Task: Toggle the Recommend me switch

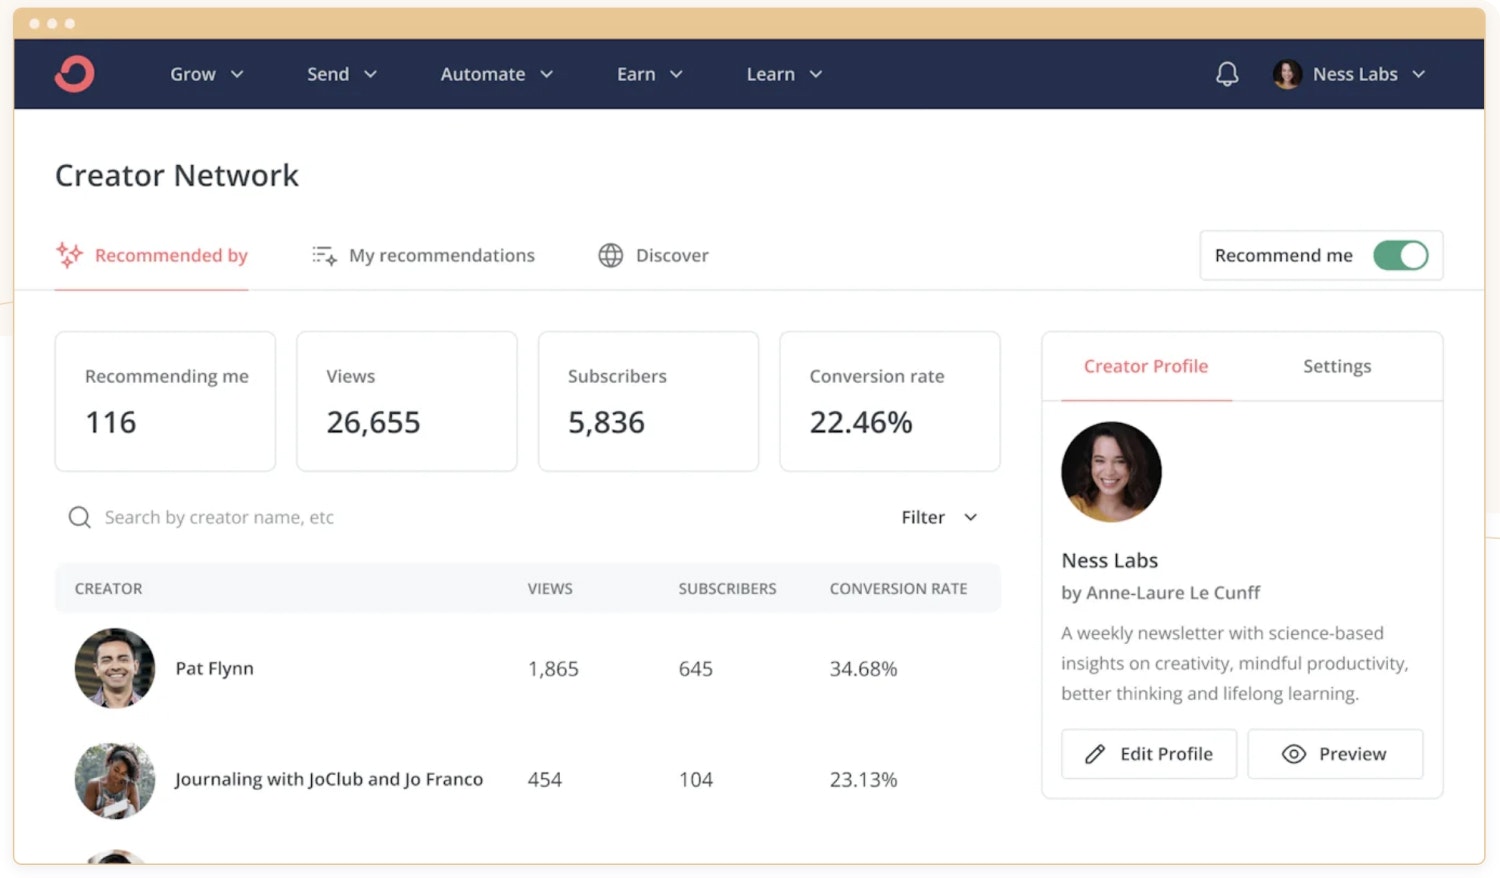Action: pyautogui.click(x=1400, y=255)
